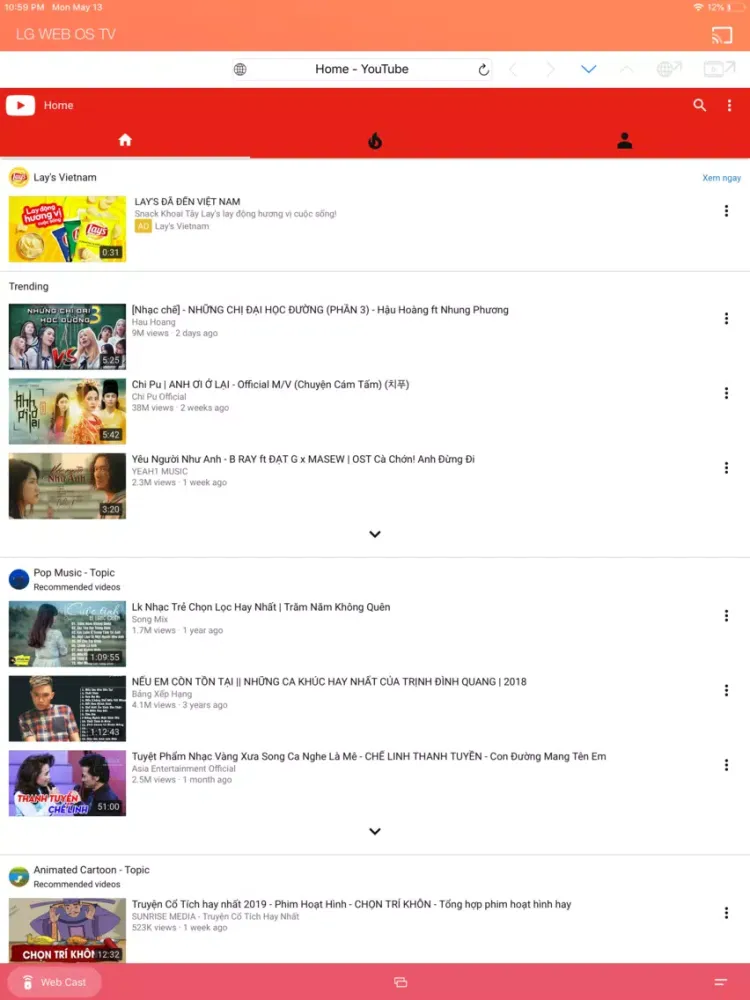
Task: Open Yêu Người Như Anh thumbnail
Action: [x=67, y=486]
